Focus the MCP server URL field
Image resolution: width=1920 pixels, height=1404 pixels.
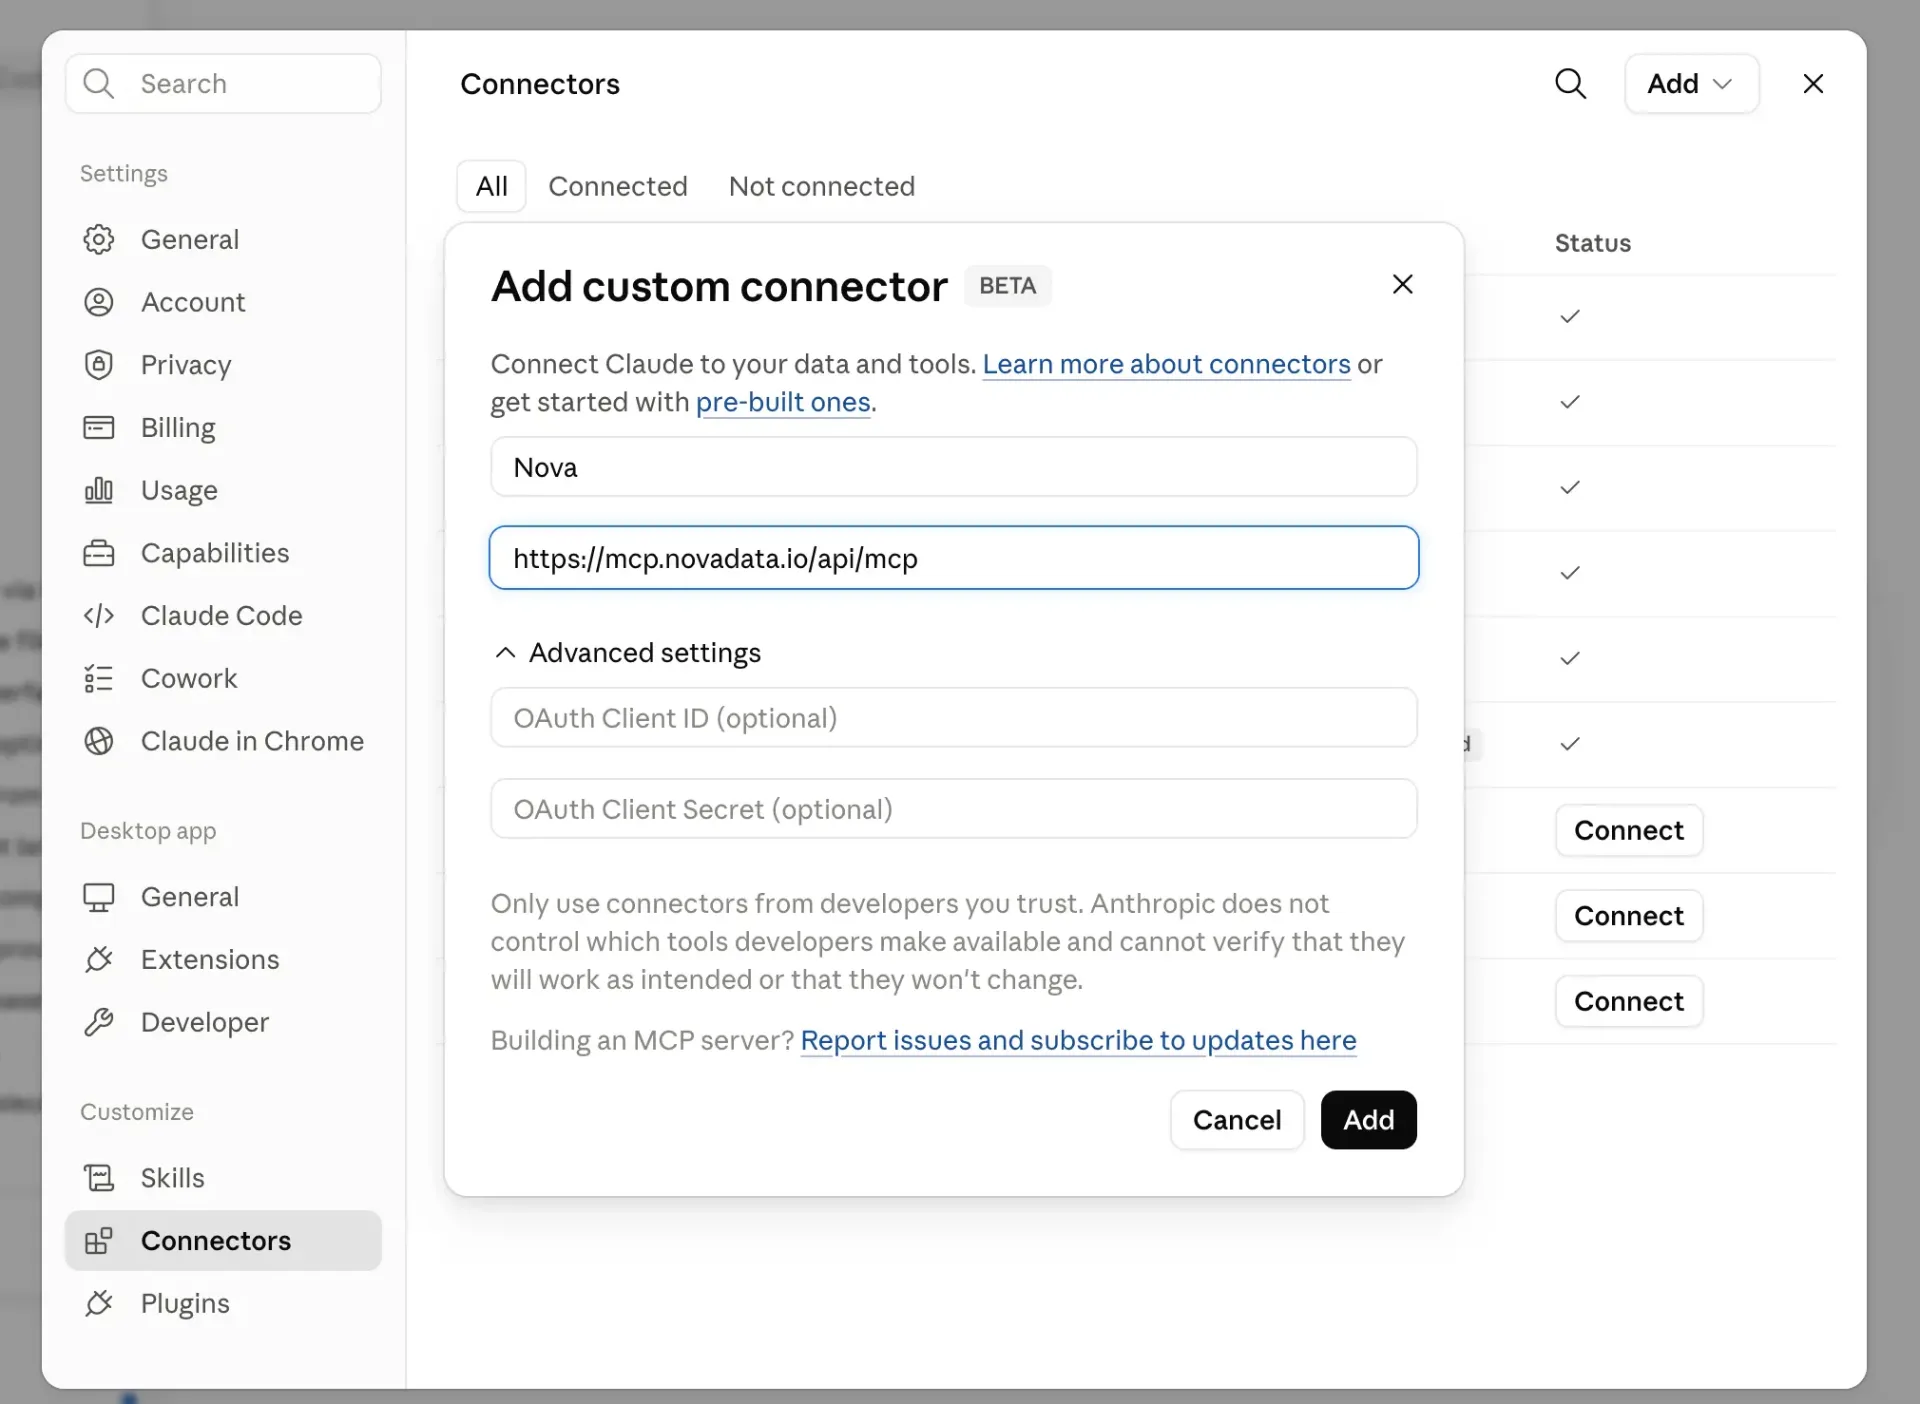tap(953, 558)
